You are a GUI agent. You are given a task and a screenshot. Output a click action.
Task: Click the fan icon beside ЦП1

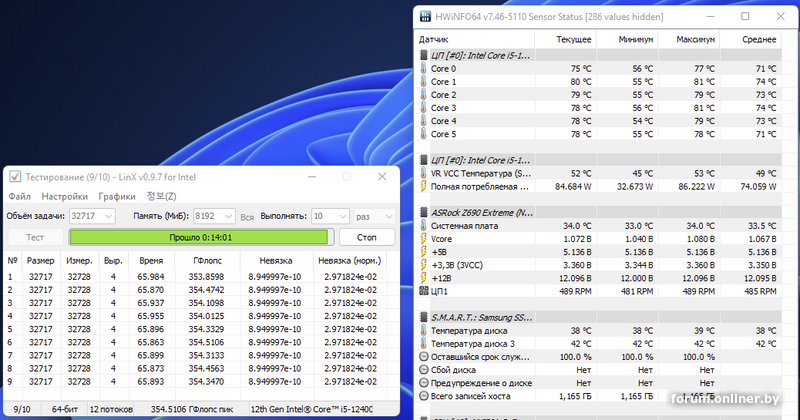(424, 291)
